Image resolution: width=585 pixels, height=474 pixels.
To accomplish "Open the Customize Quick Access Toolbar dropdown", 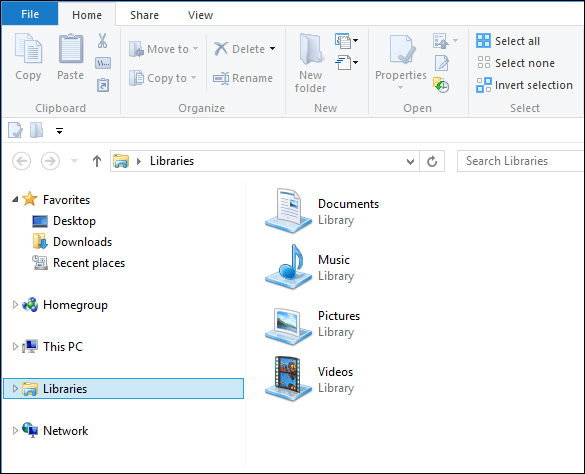I will (59, 131).
